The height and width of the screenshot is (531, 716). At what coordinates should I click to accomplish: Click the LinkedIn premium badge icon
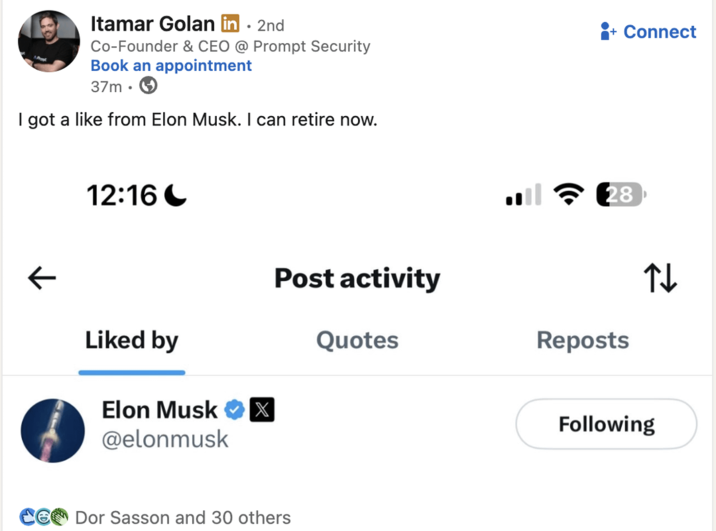pos(230,24)
